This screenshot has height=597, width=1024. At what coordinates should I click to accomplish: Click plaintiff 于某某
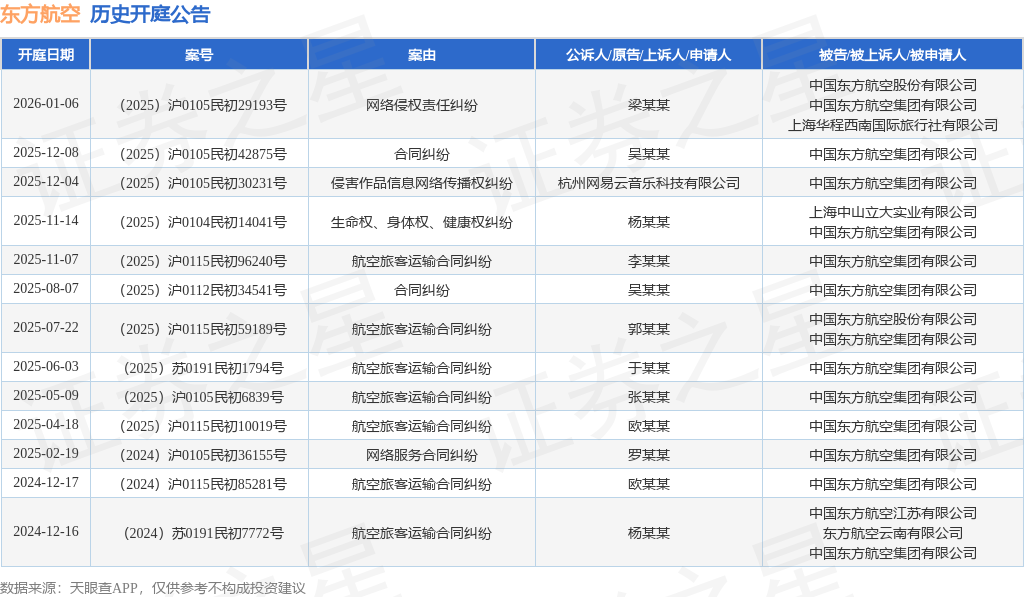coord(648,368)
